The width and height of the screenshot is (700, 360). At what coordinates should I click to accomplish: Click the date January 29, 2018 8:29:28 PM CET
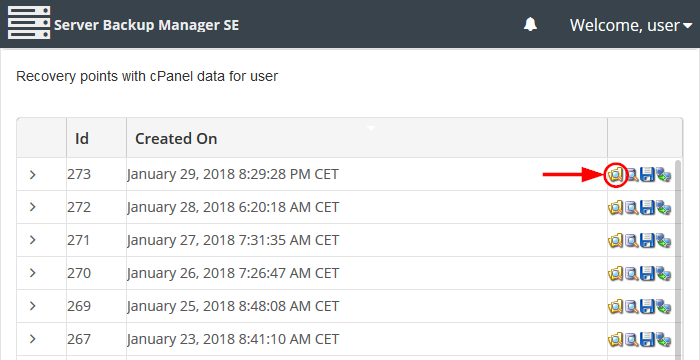233,174
